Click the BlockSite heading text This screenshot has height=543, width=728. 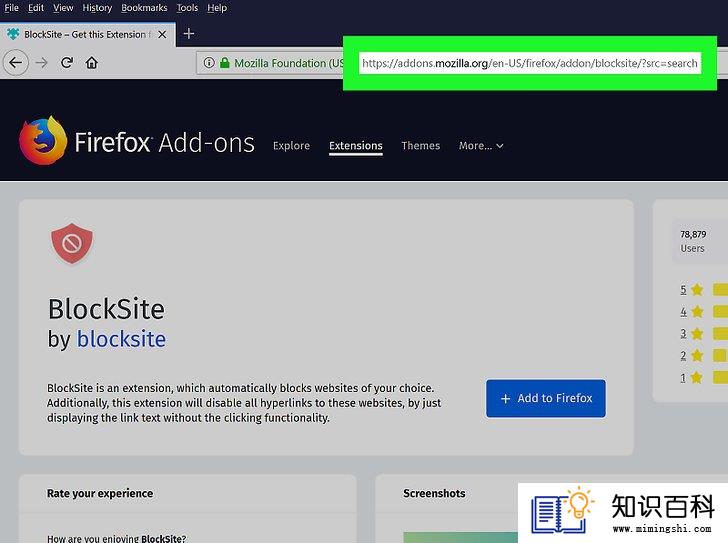pos(106,309)
